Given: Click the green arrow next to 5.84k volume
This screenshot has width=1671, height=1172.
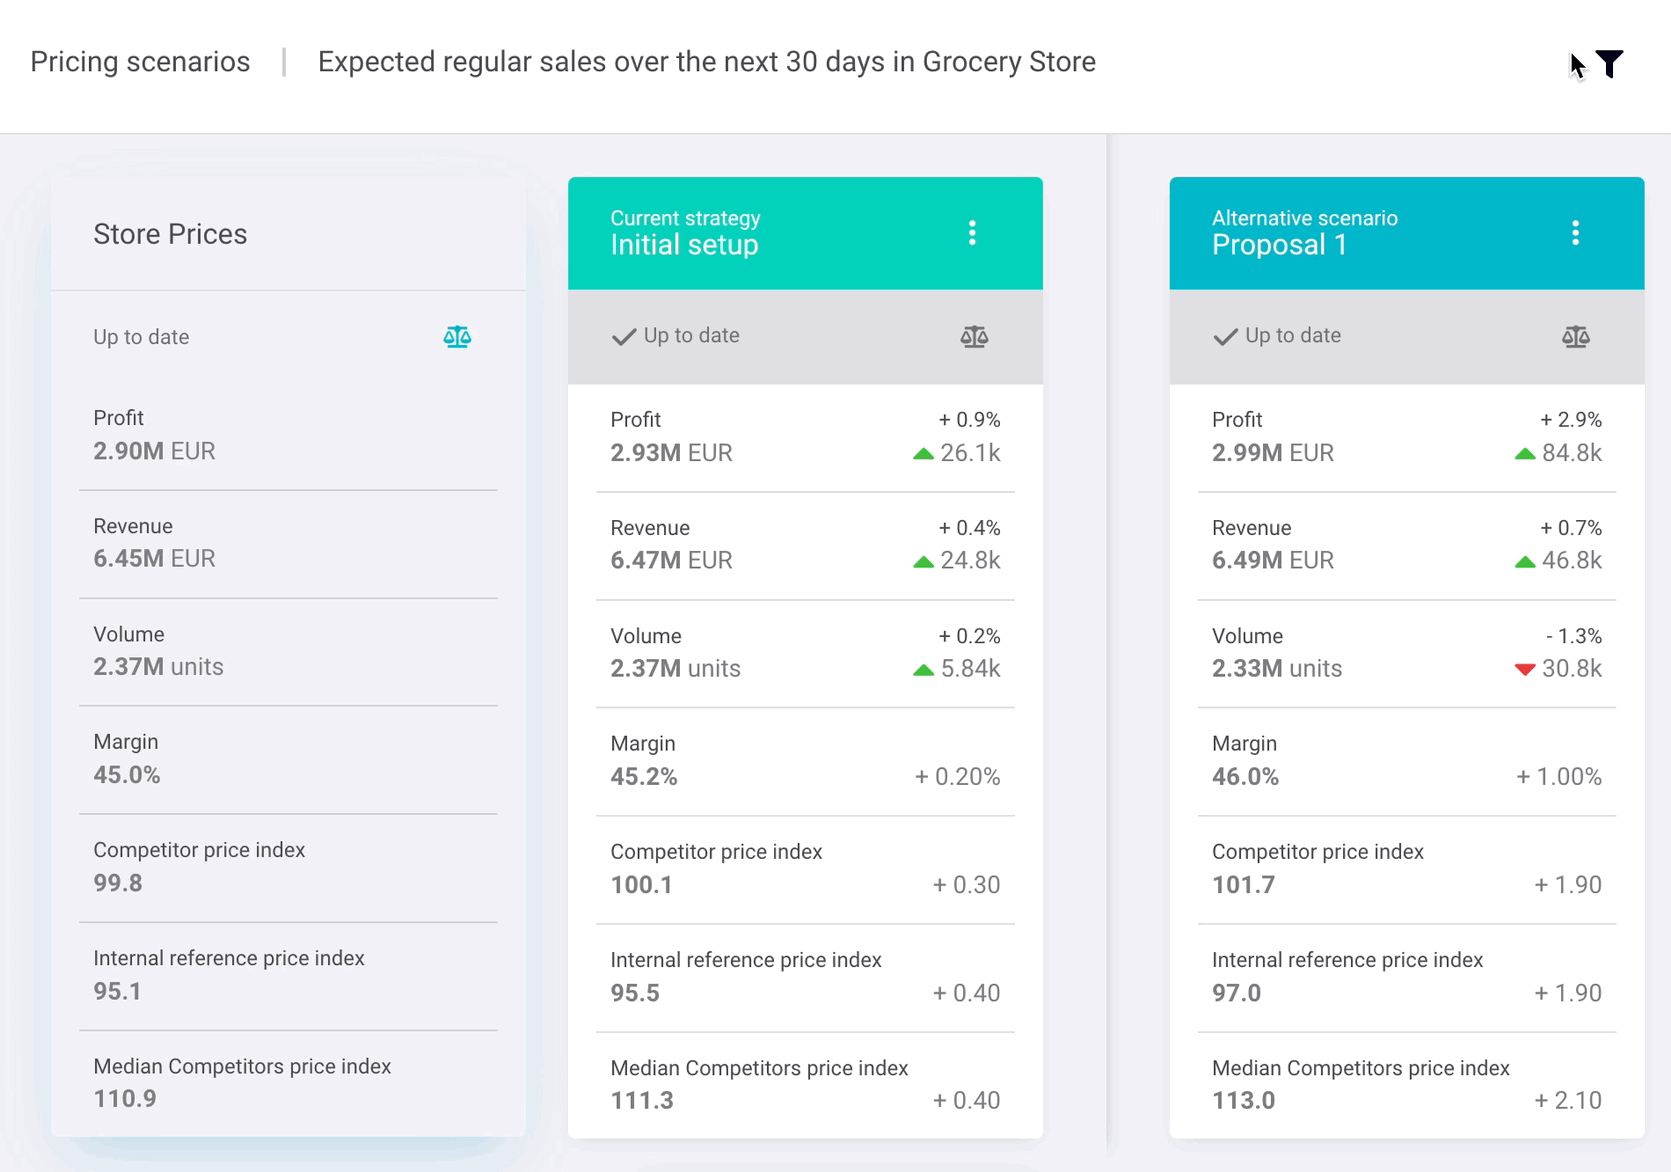Looking at the screenshot, I should pyautogui.click(x=923, y=670).
